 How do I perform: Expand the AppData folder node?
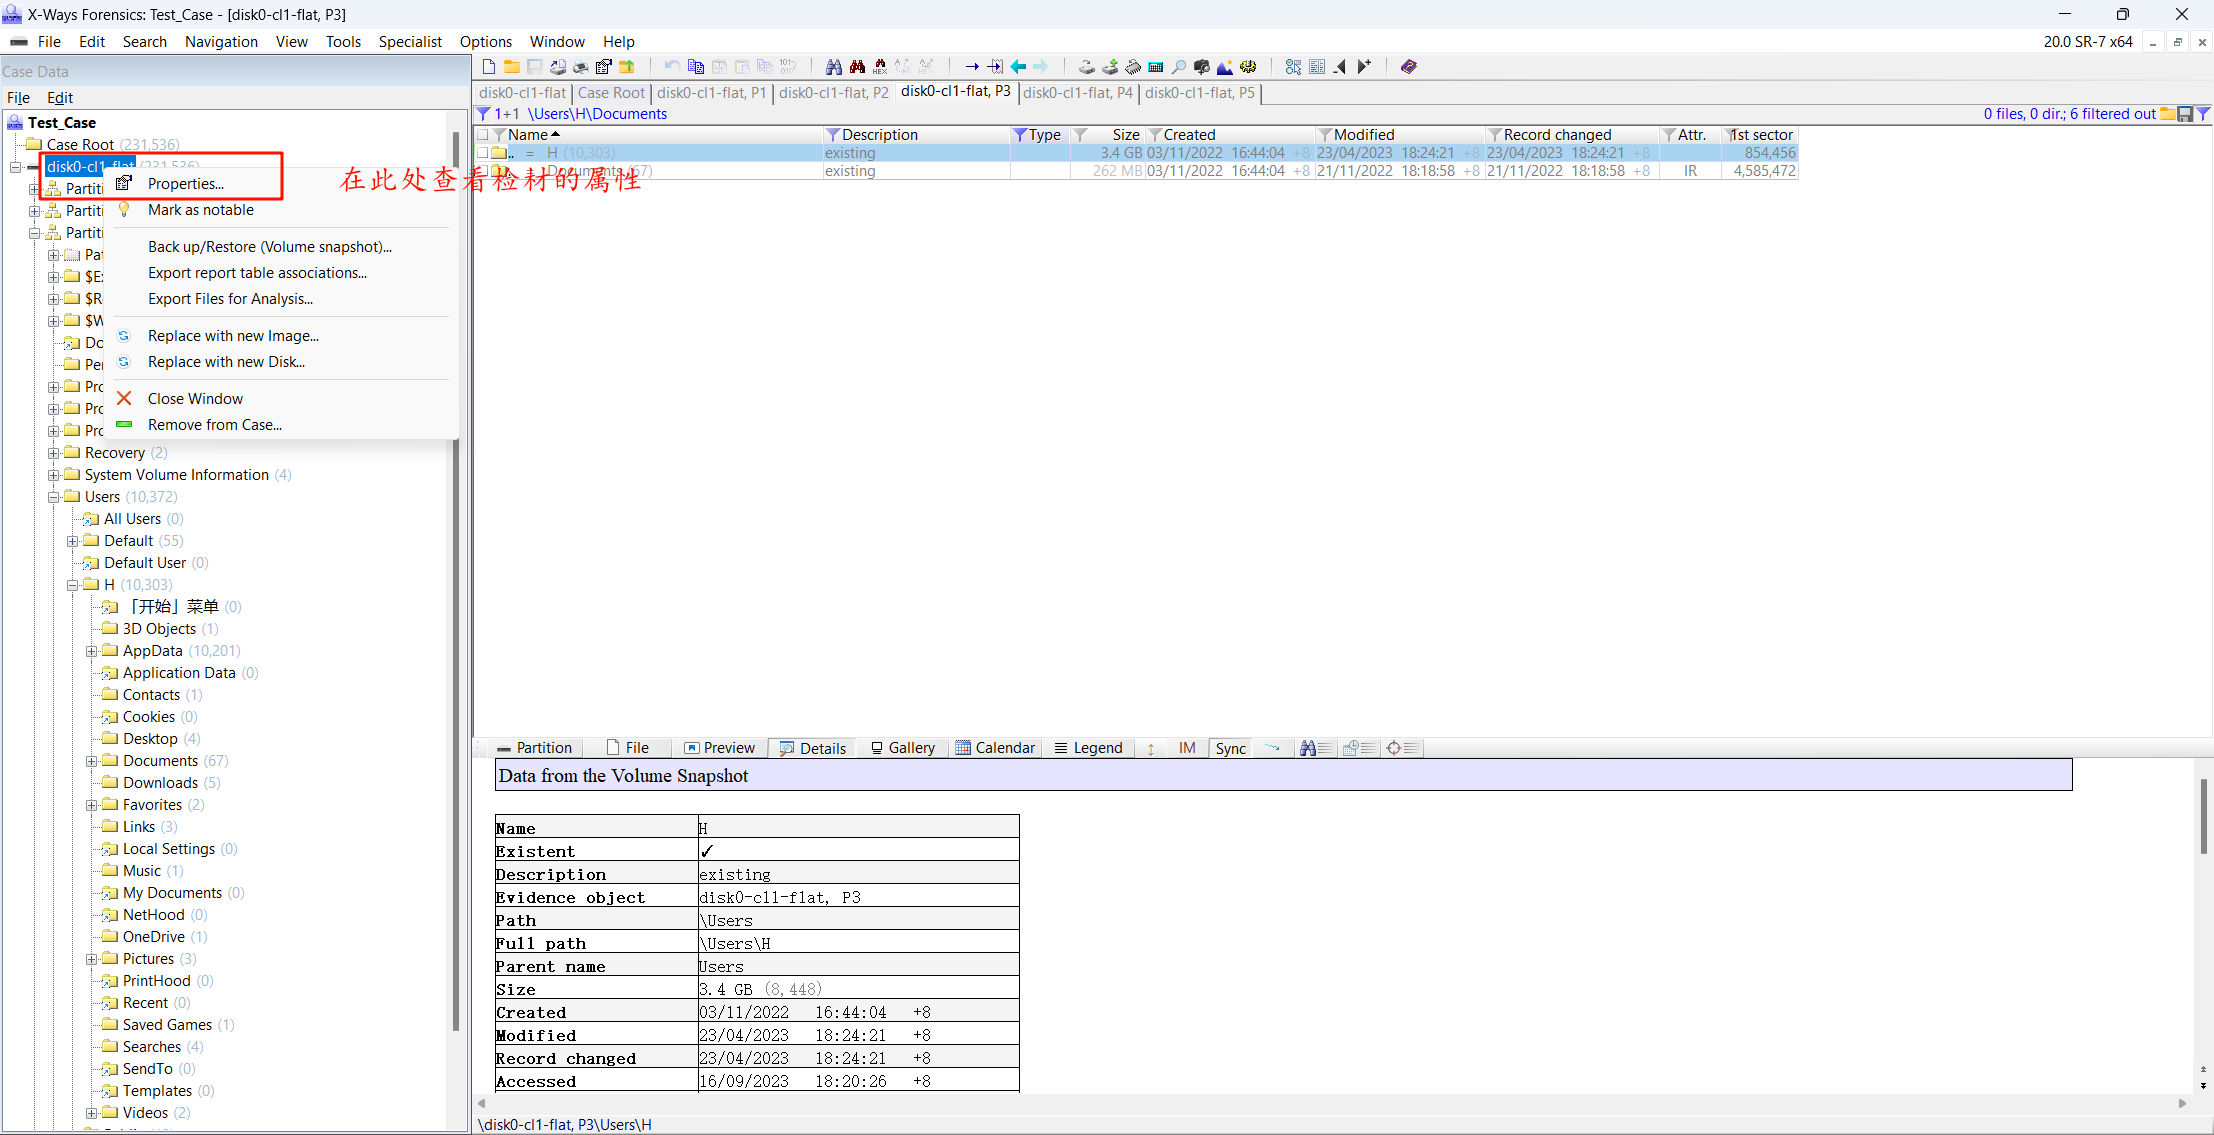[x=92, y=651]
